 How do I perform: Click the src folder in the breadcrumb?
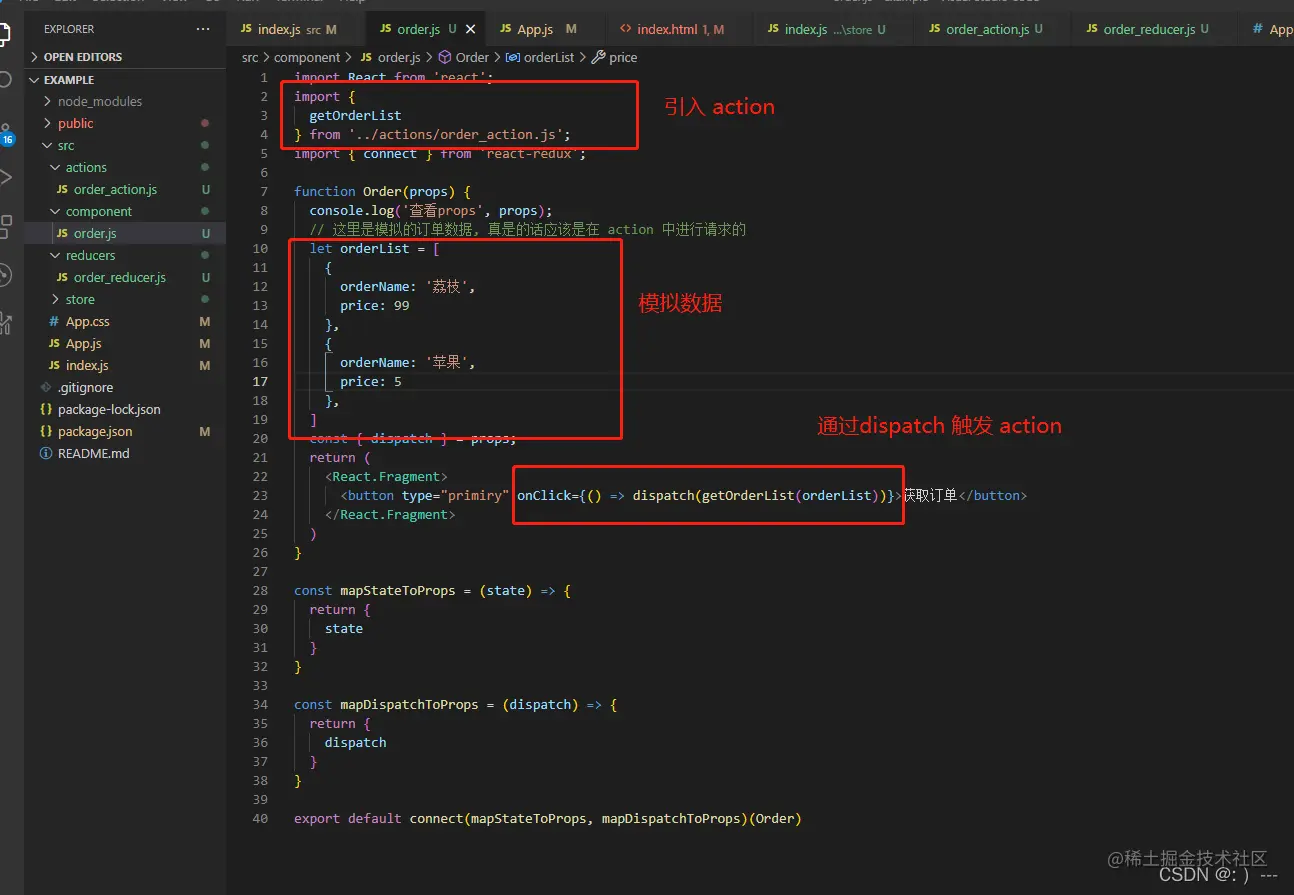click(x=250, y=57)
